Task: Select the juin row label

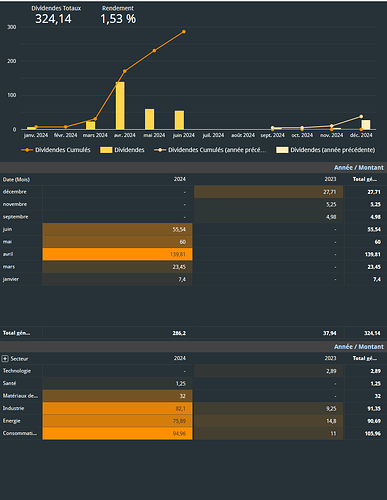Action: tap(7, 229)
